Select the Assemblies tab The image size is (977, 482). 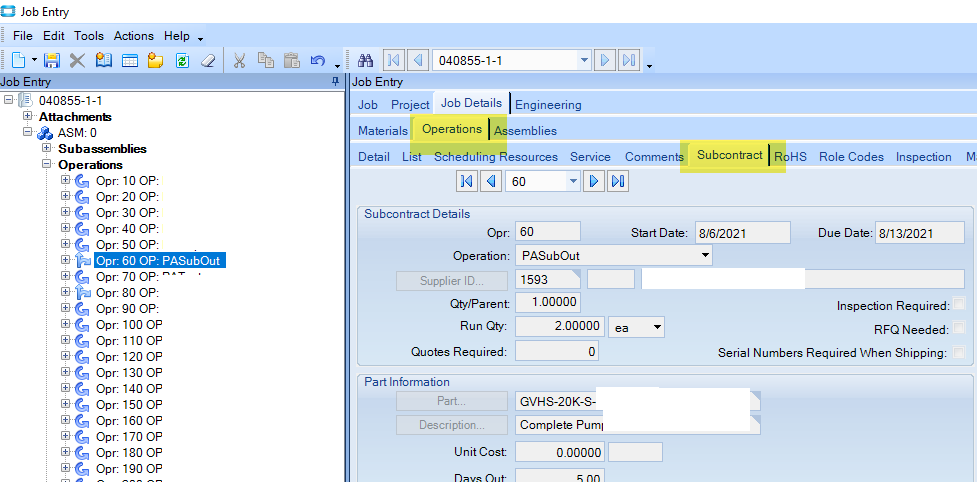pyautogui.click(x=525, y=131)
